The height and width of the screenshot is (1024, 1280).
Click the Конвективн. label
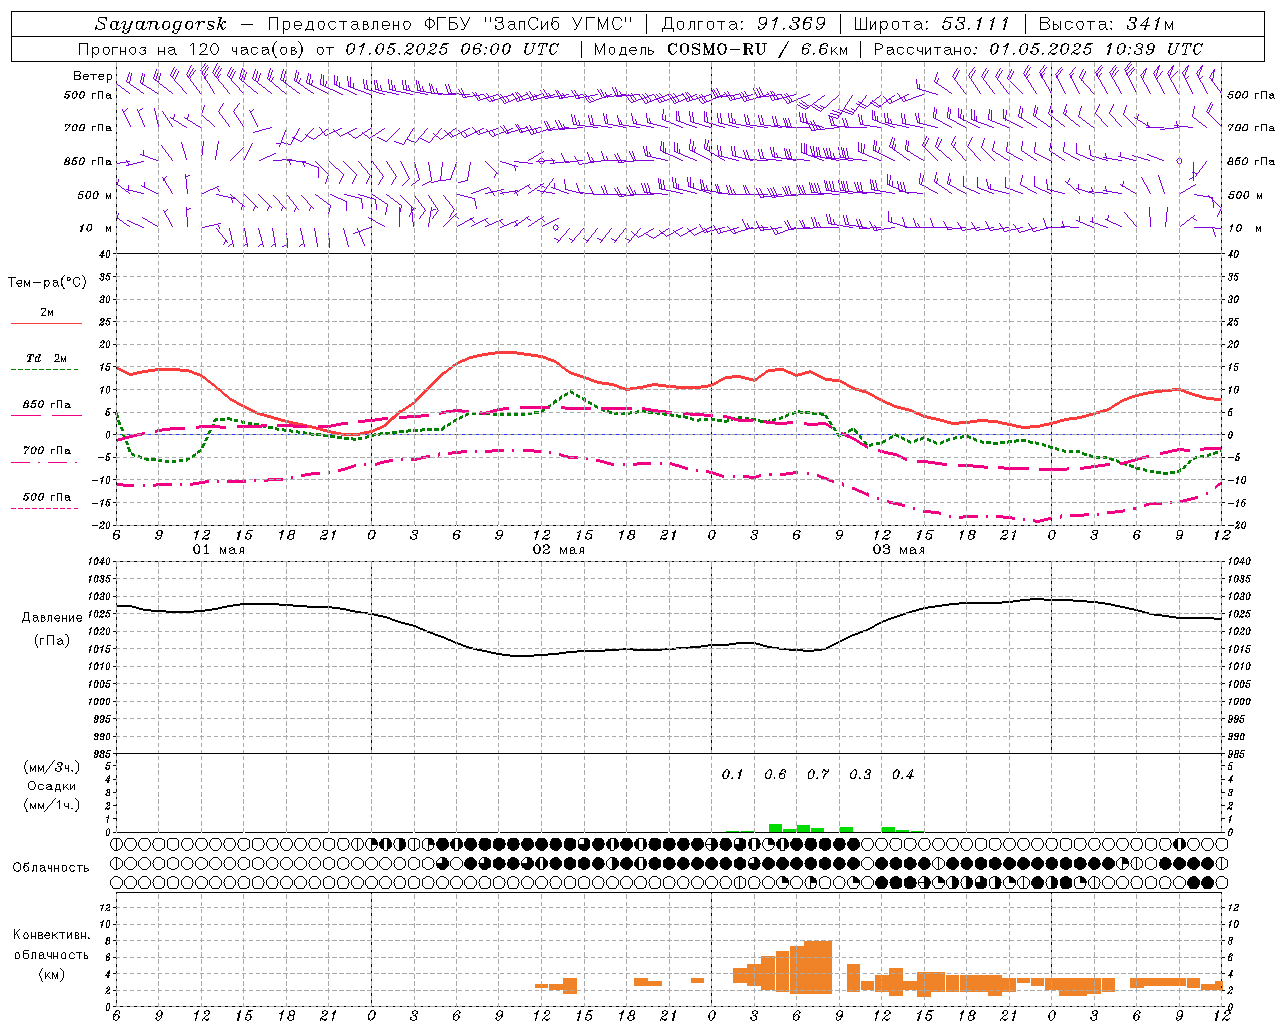point(51,935)
